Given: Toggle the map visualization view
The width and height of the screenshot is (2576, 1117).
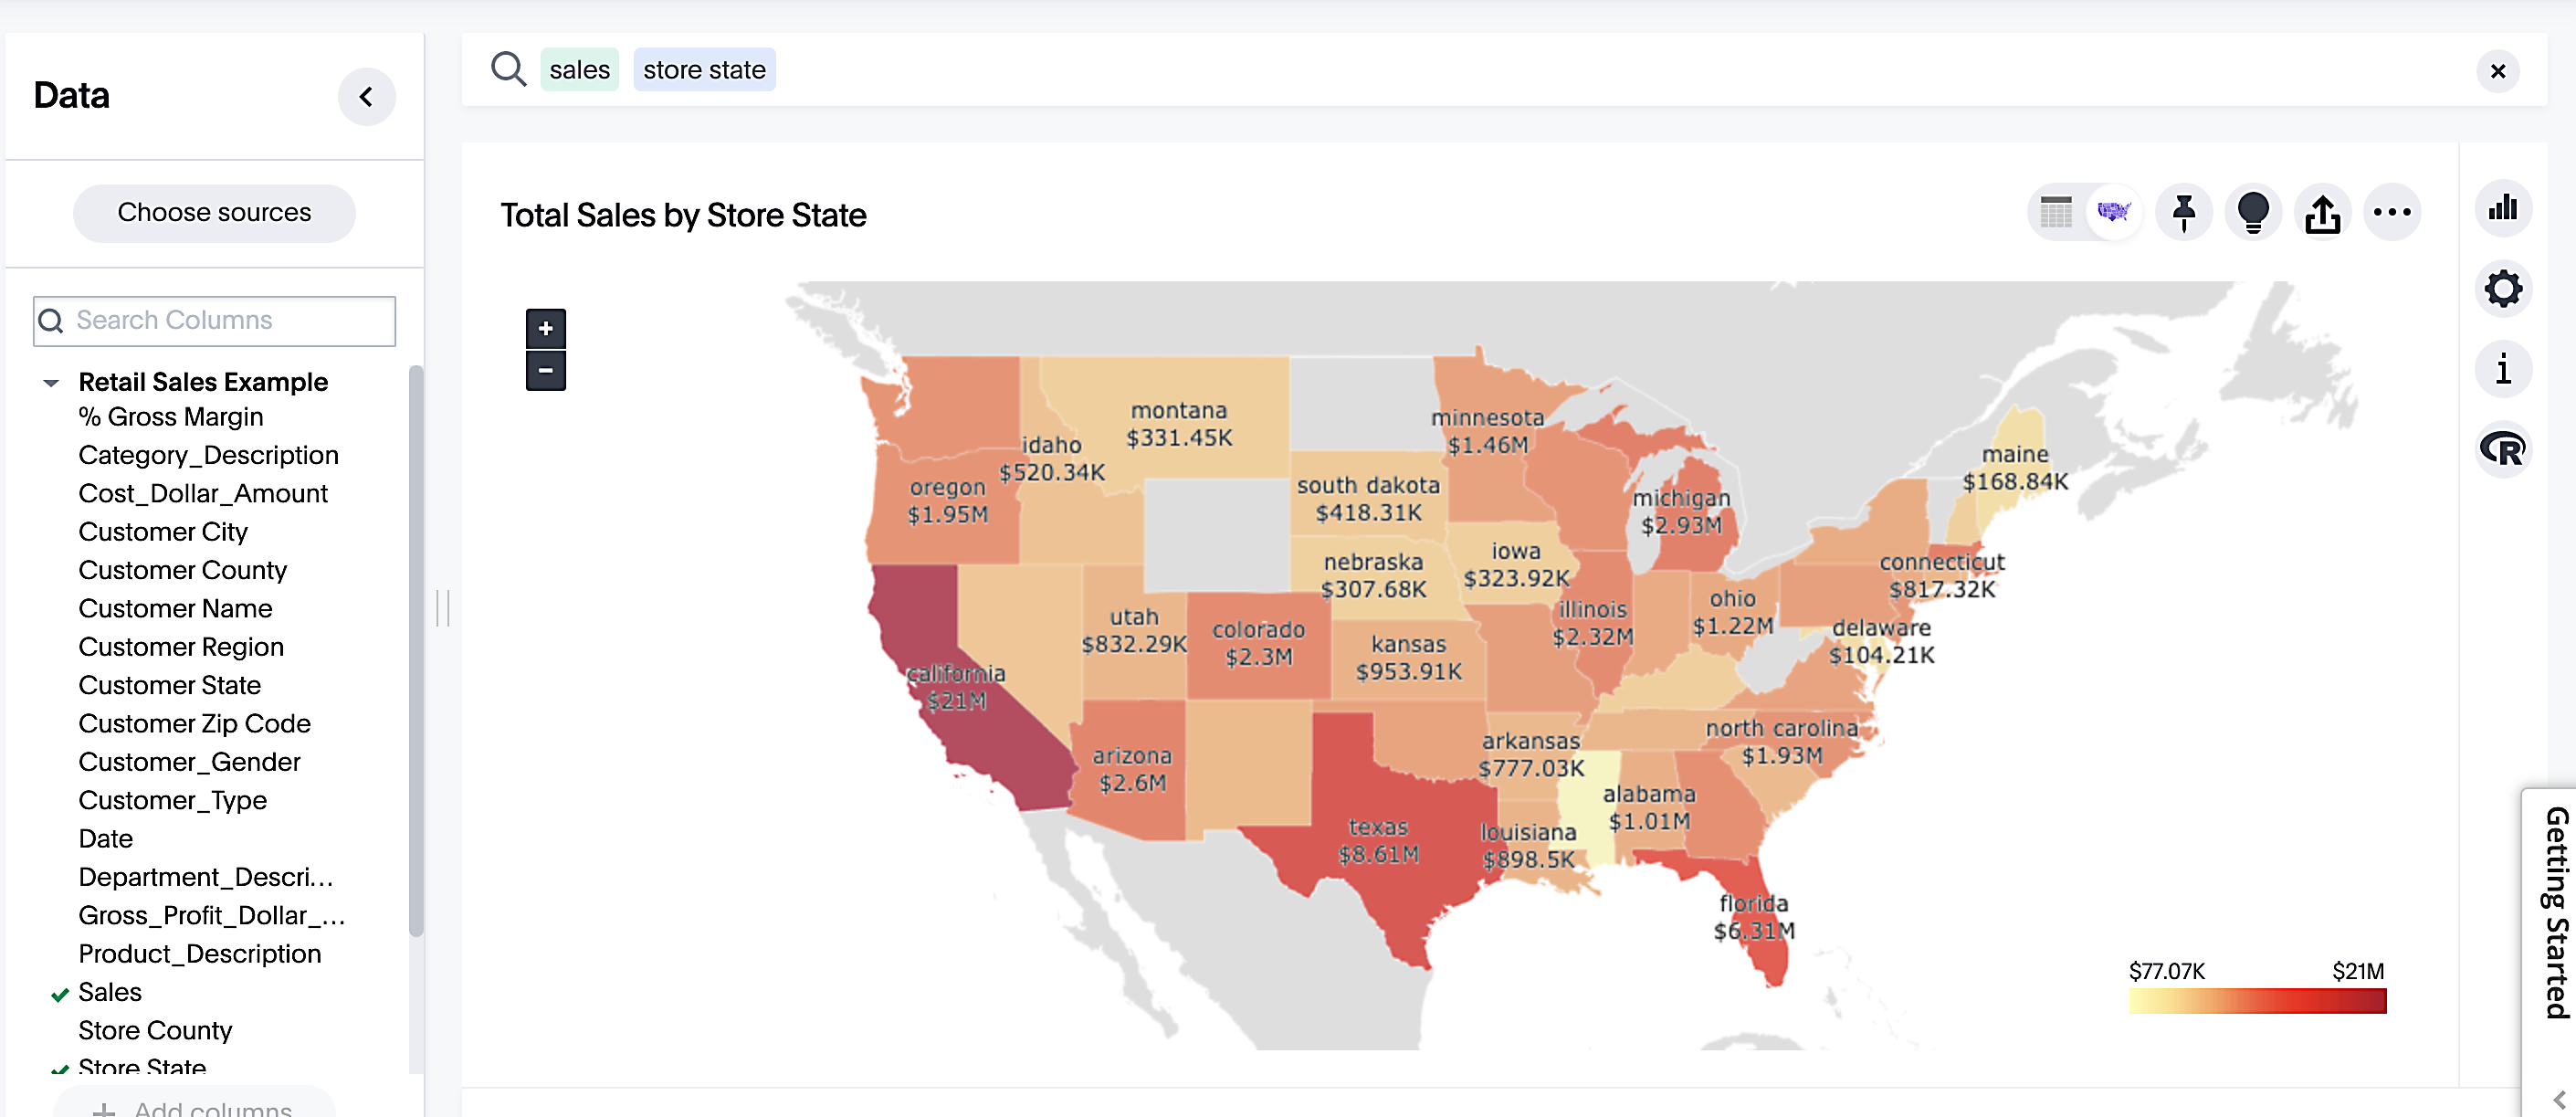Looking at the screenshot, I should [x=2111, y=212].
